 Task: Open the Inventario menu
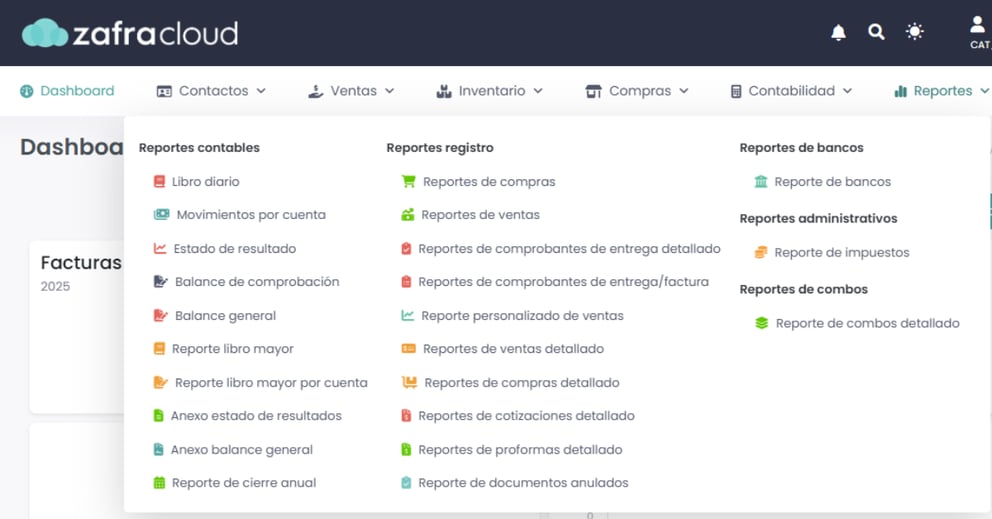(x=490, y=91)
